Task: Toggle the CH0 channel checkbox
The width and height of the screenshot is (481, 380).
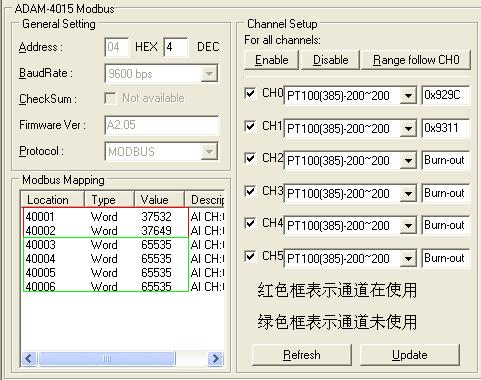Action: click(x=250, y=93)
